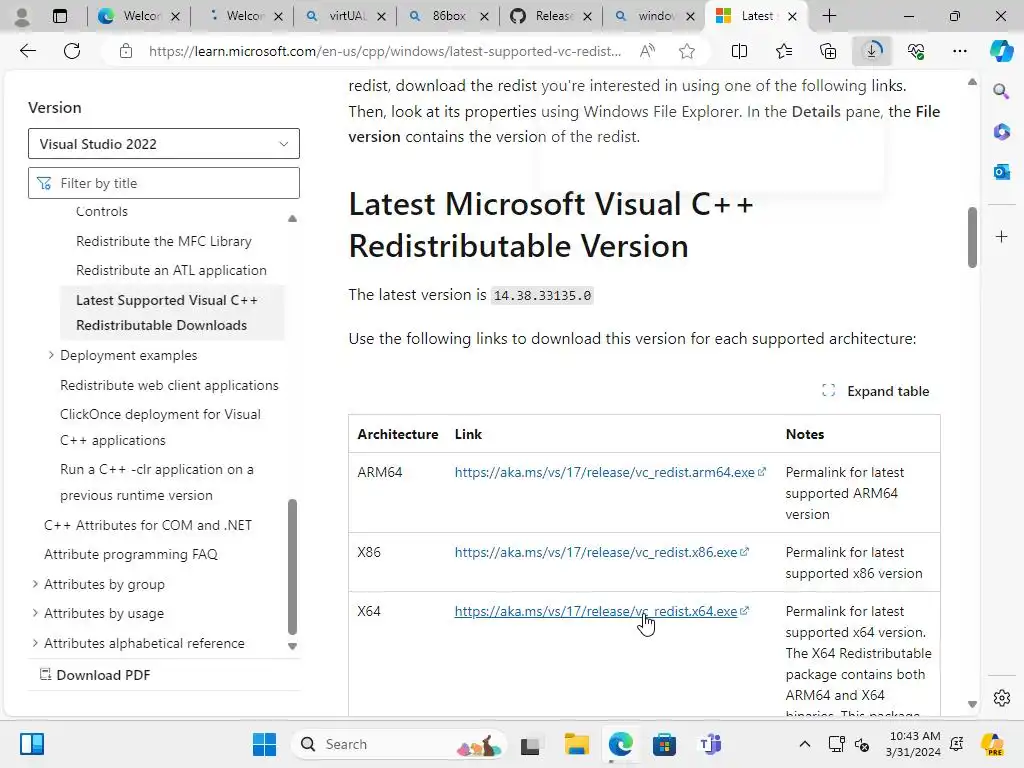Screen dimensions: 1024x768
Task: Open Read aloud icon
Action: [647, 51]
